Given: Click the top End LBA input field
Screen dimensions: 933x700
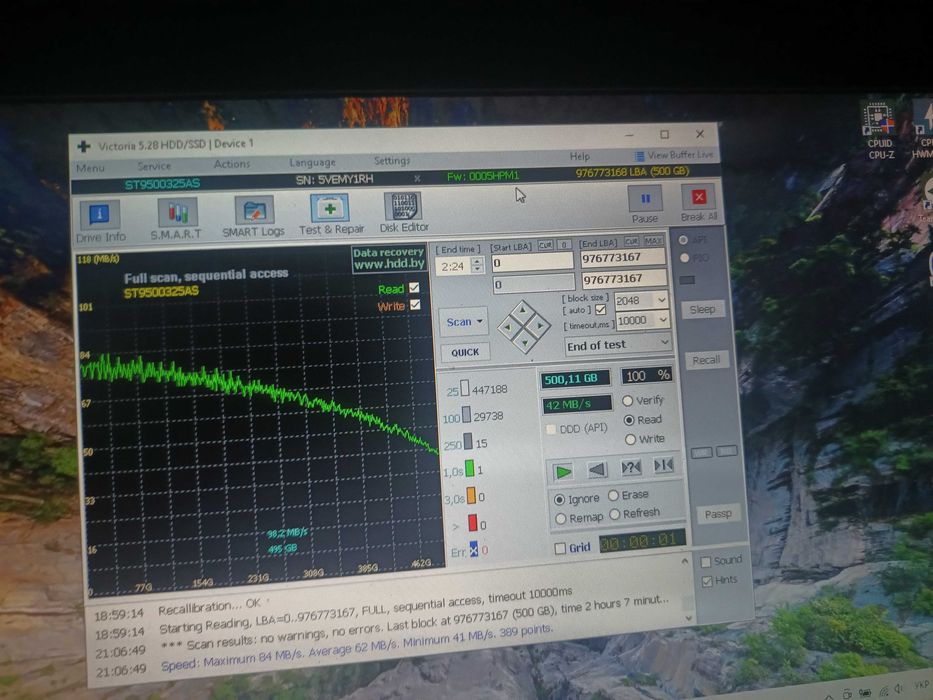Looking at the screenshot, I should pos(622,257).
